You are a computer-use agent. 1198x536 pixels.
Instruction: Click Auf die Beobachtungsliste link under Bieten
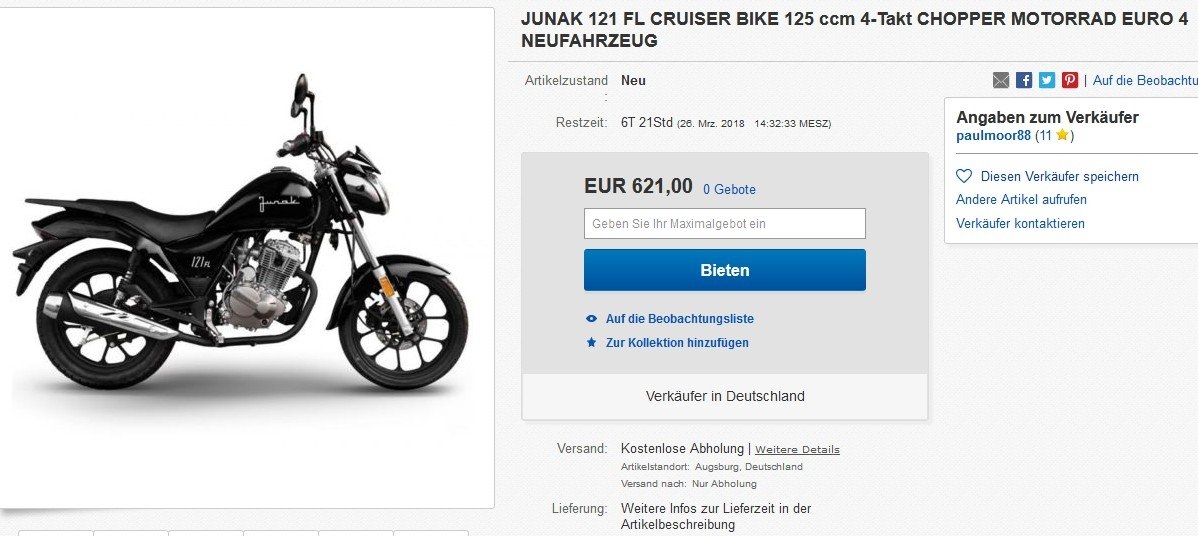tap(679, 319)
